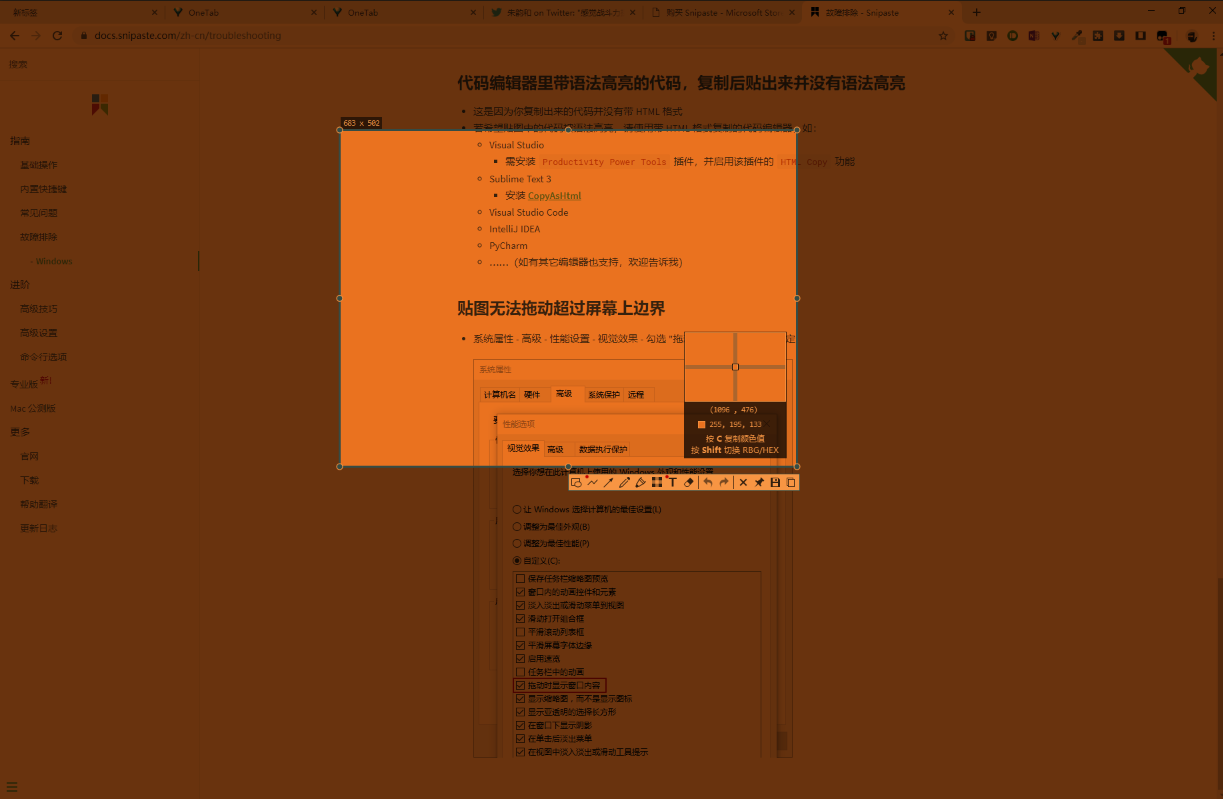
Task: Bookmark the page with the star icon
Action: pos(943,35)
